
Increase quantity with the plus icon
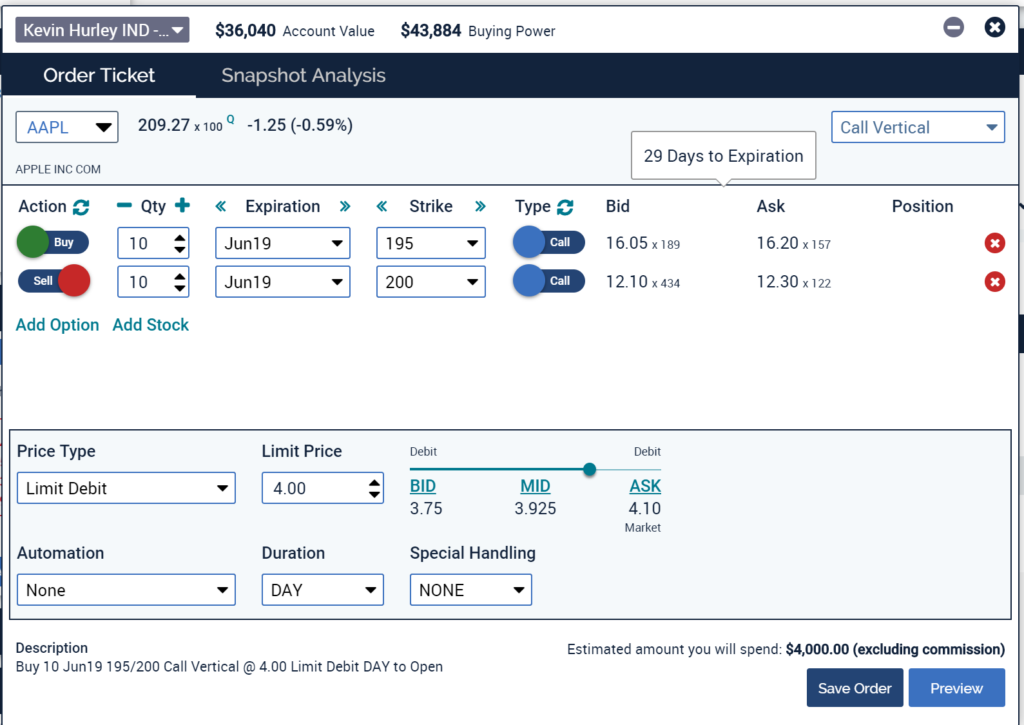point(182,206)
